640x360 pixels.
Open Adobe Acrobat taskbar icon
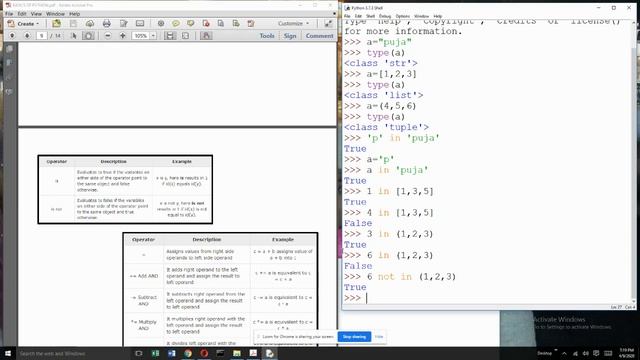click(x=253, y=353)
